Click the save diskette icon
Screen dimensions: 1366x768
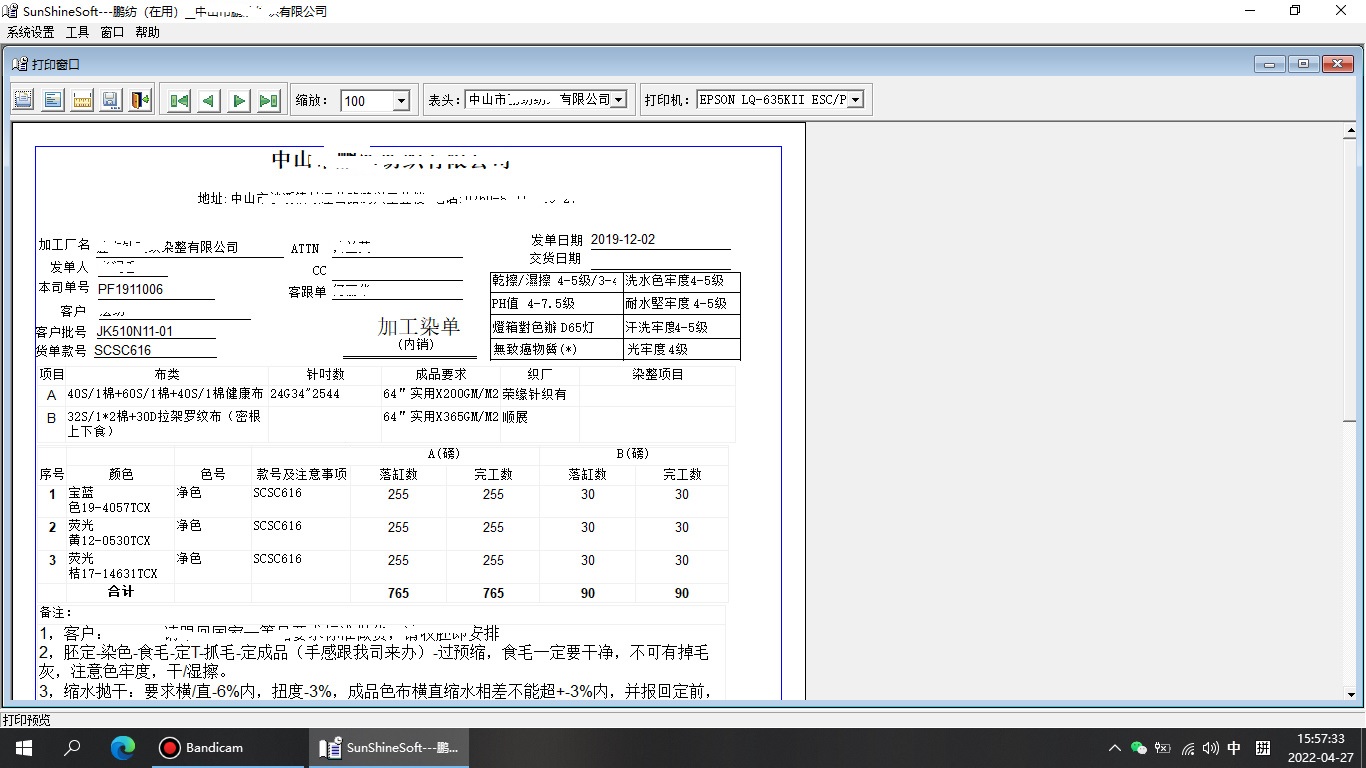coord(111,100)
